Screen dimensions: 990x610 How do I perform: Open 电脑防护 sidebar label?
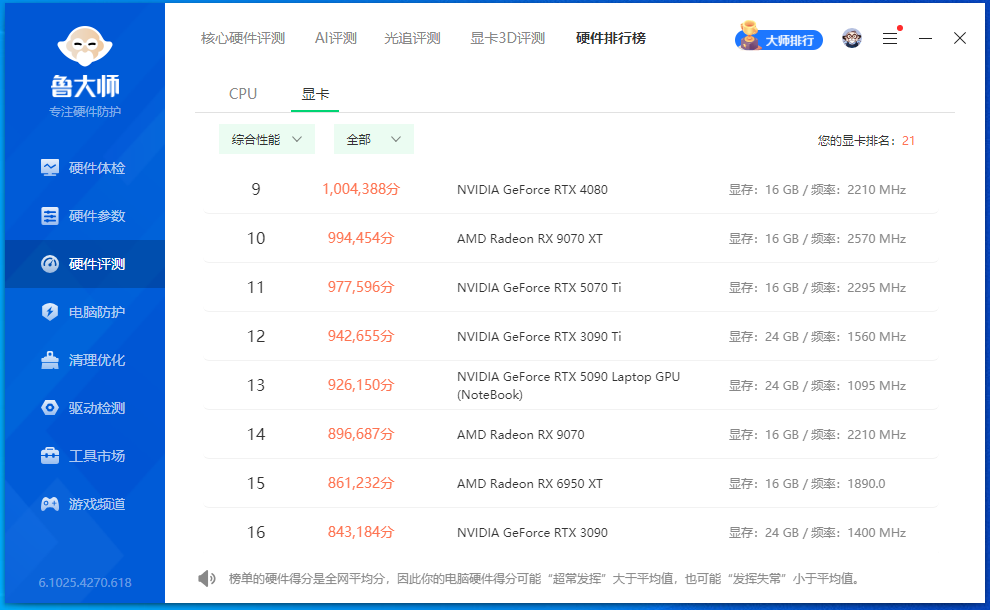coord(97,312)
